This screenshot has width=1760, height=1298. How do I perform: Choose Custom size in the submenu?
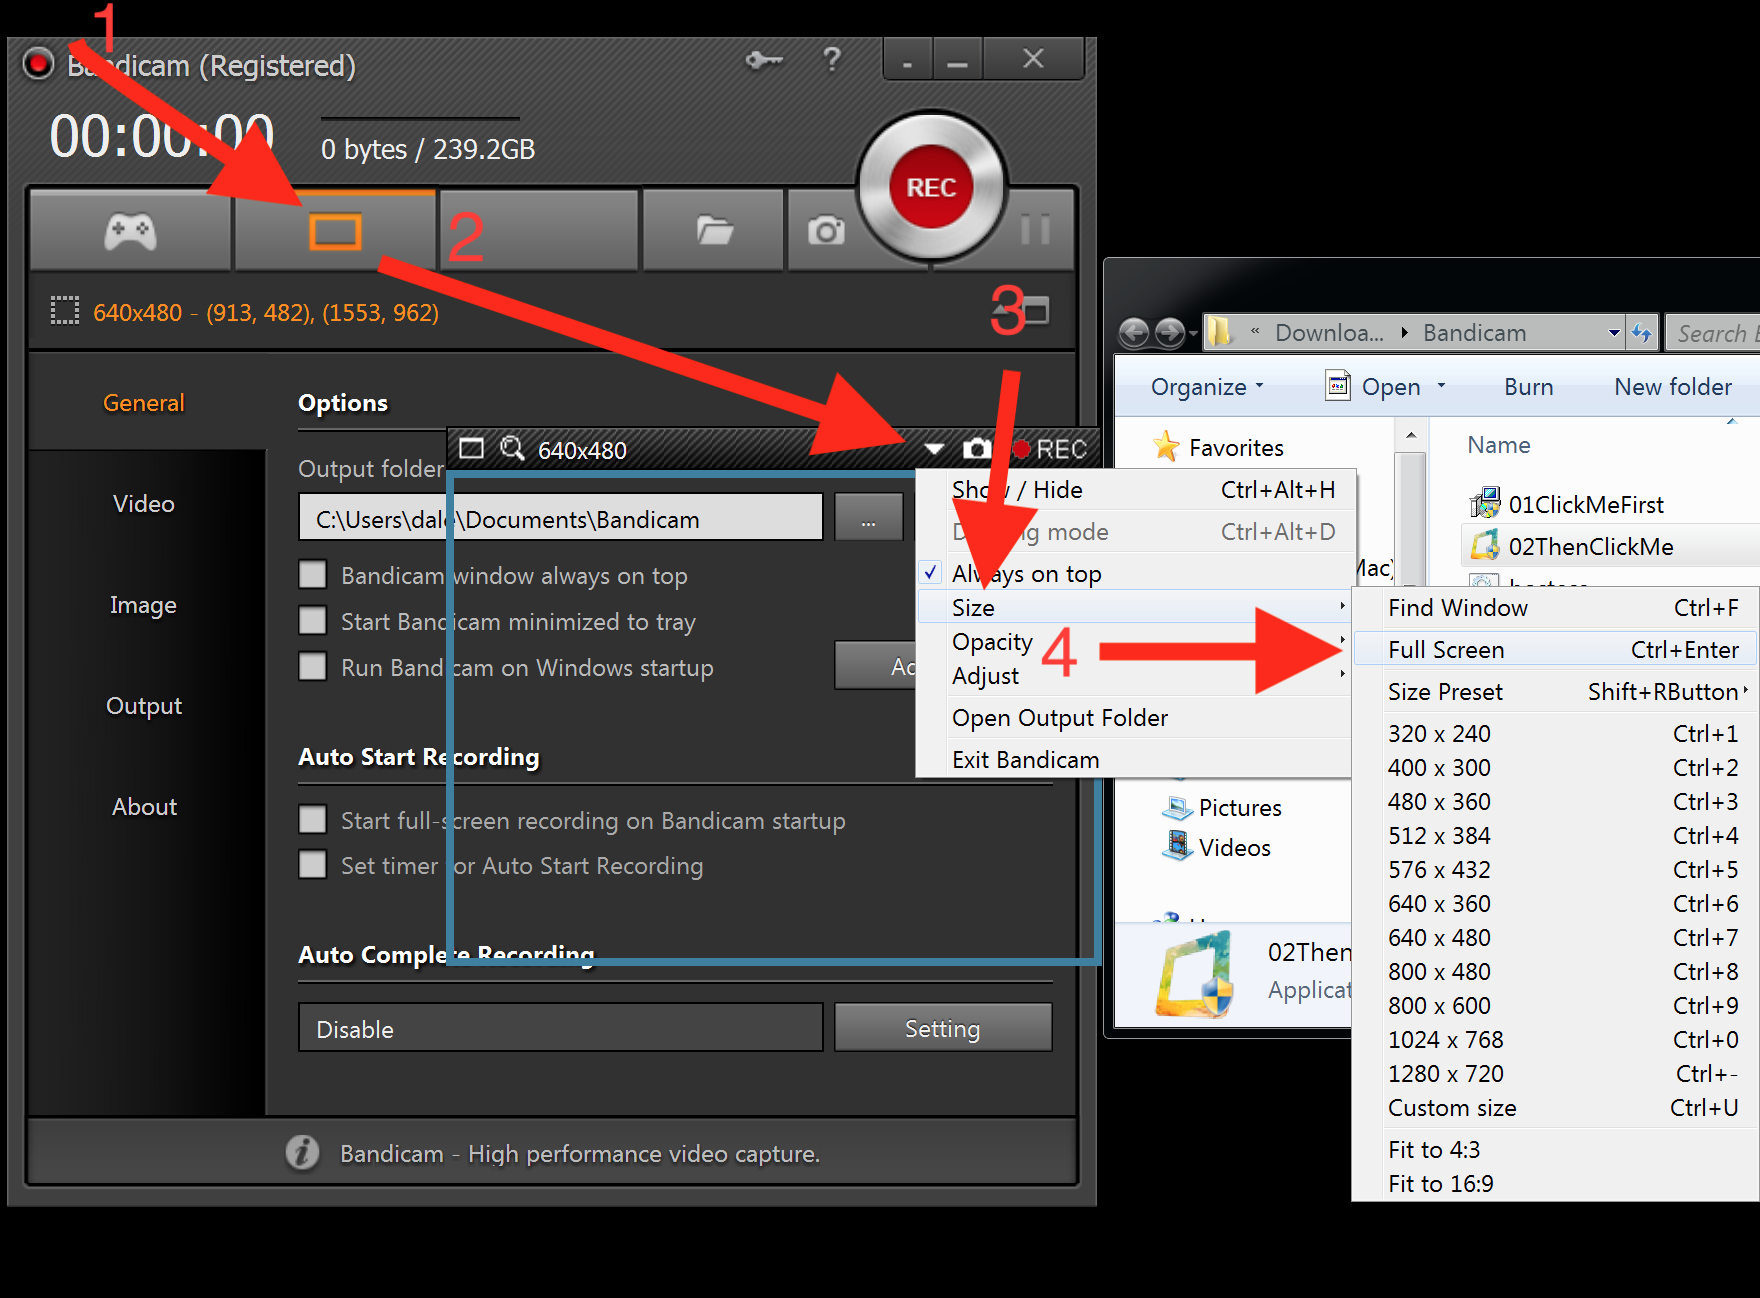point(1554,1108)
